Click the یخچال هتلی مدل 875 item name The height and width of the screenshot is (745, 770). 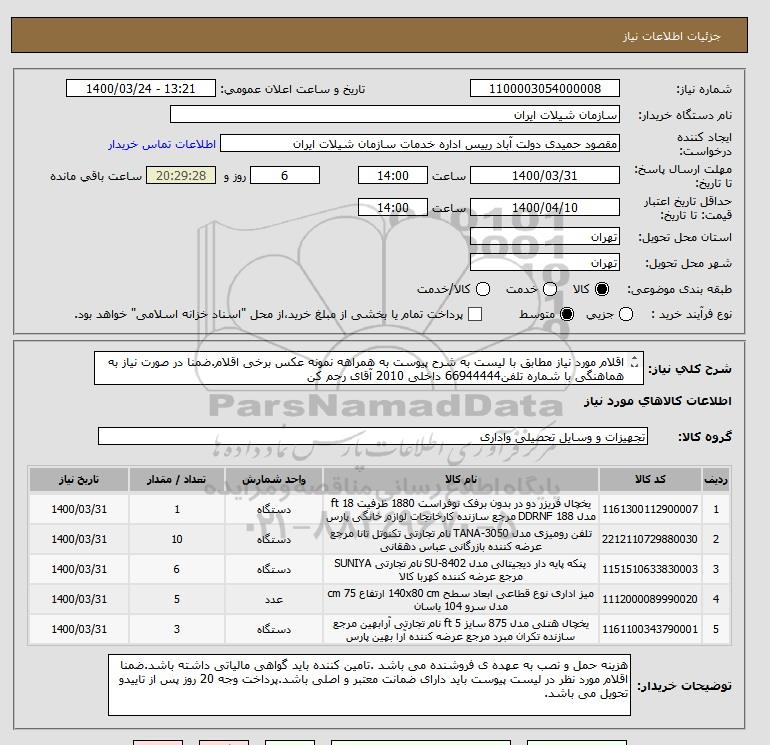point(461,630)
